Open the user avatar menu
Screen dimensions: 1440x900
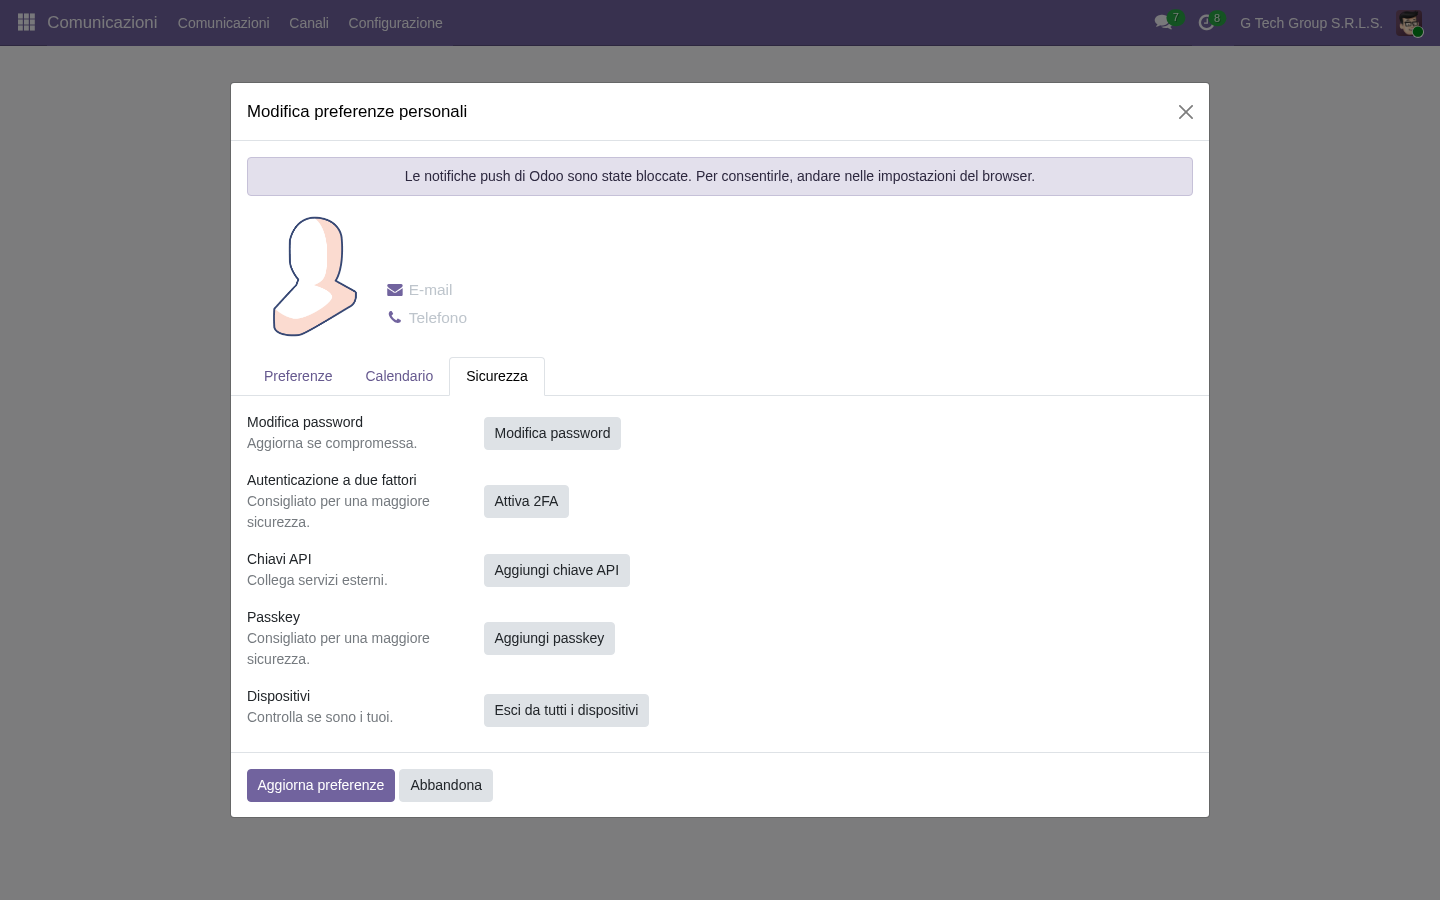coord(1409,23)
